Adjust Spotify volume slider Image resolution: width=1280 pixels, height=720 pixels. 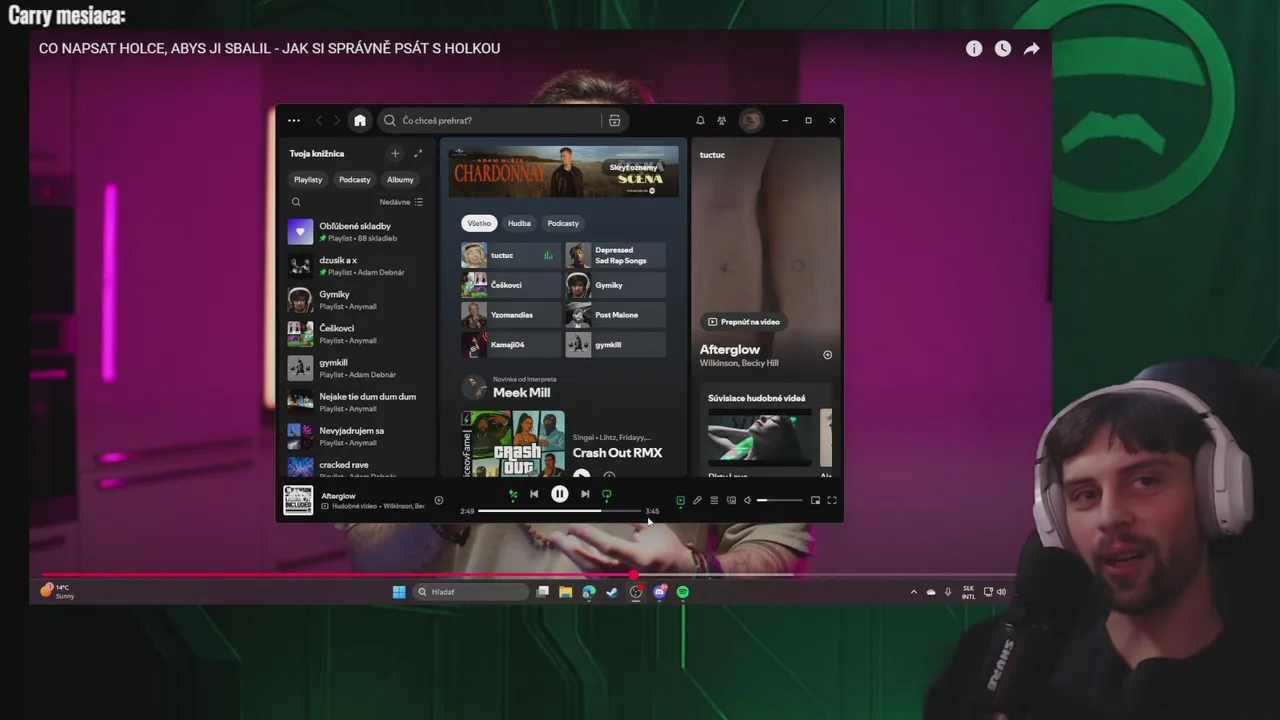[x=780, y=500]
